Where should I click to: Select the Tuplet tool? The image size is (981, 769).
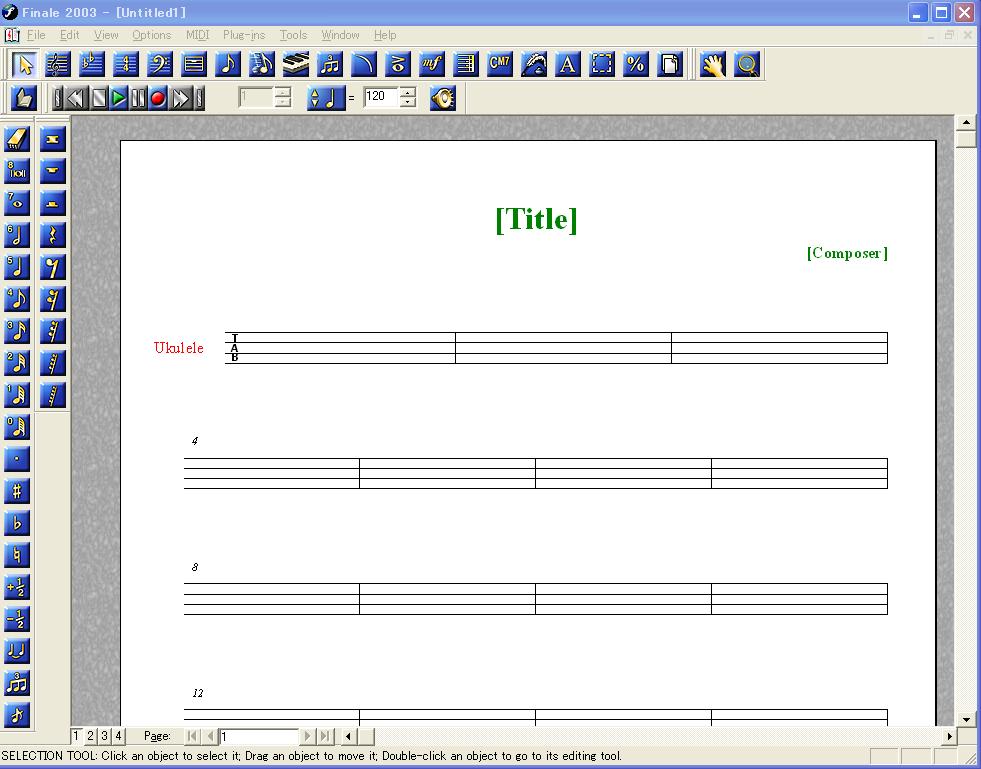tap(330, 64)
